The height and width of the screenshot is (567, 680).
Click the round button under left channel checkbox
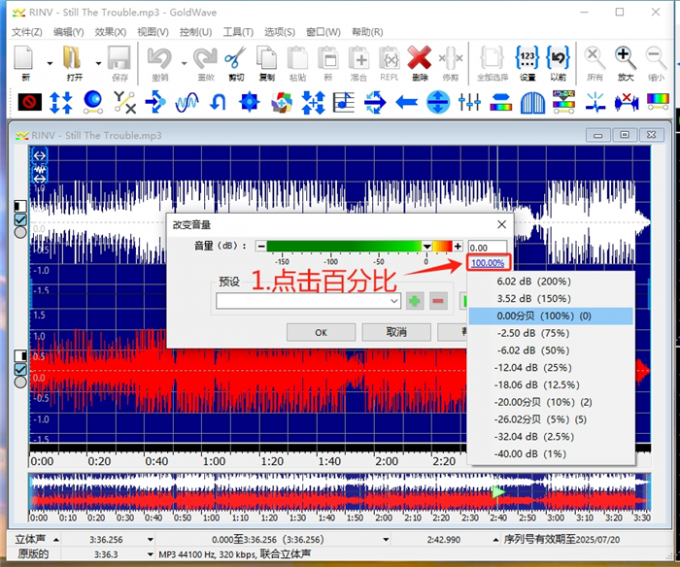(x=20, y=233)
